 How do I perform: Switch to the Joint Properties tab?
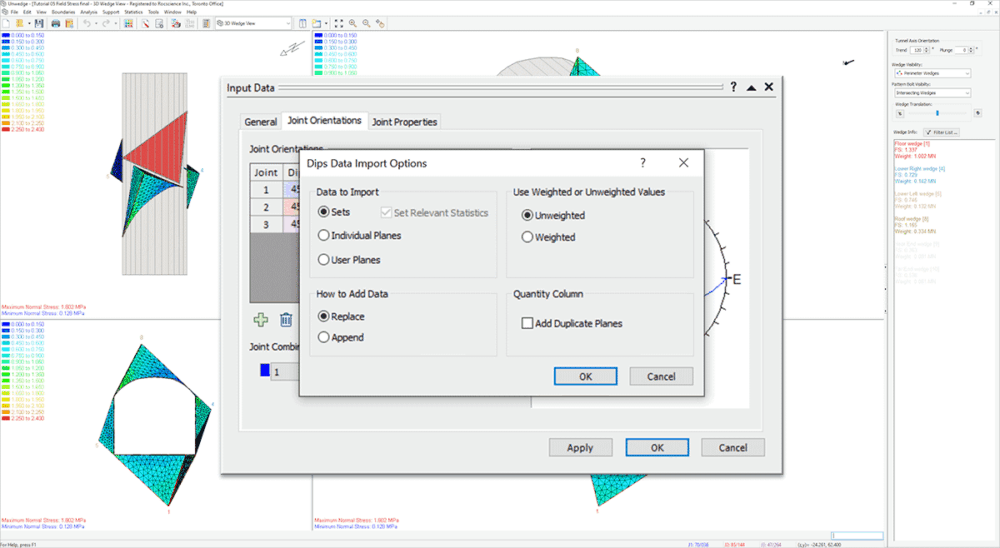click(404, 122)
